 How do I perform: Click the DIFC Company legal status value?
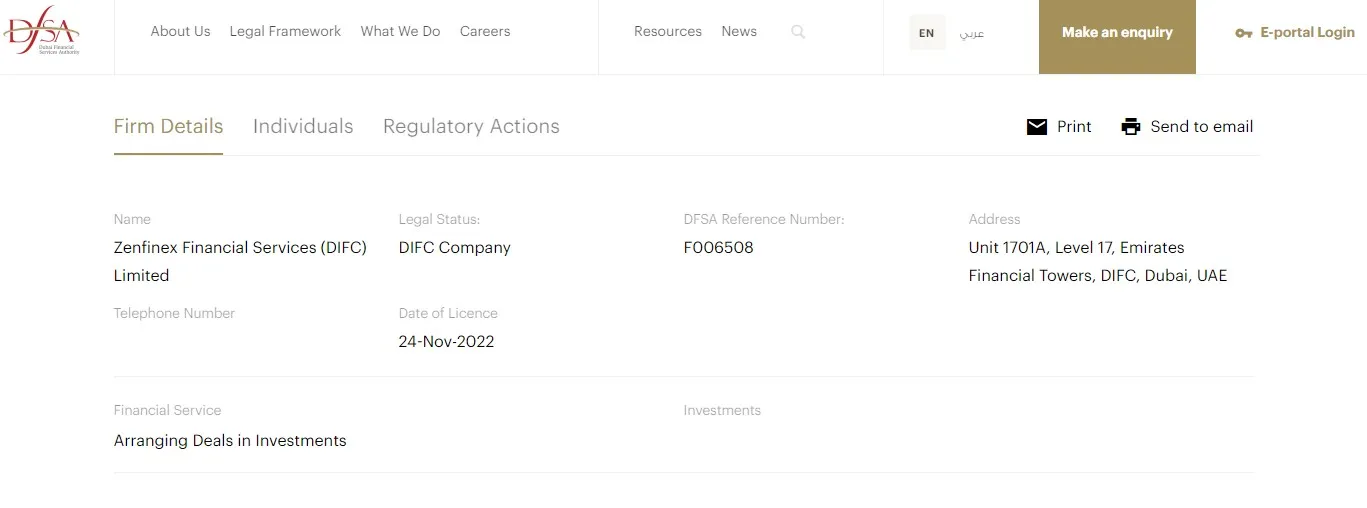coord(454,248)
